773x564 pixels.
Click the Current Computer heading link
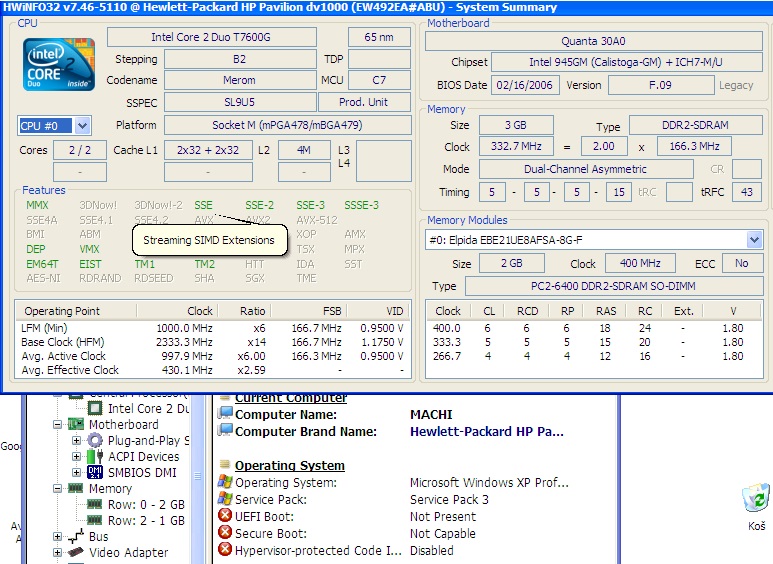291,398
